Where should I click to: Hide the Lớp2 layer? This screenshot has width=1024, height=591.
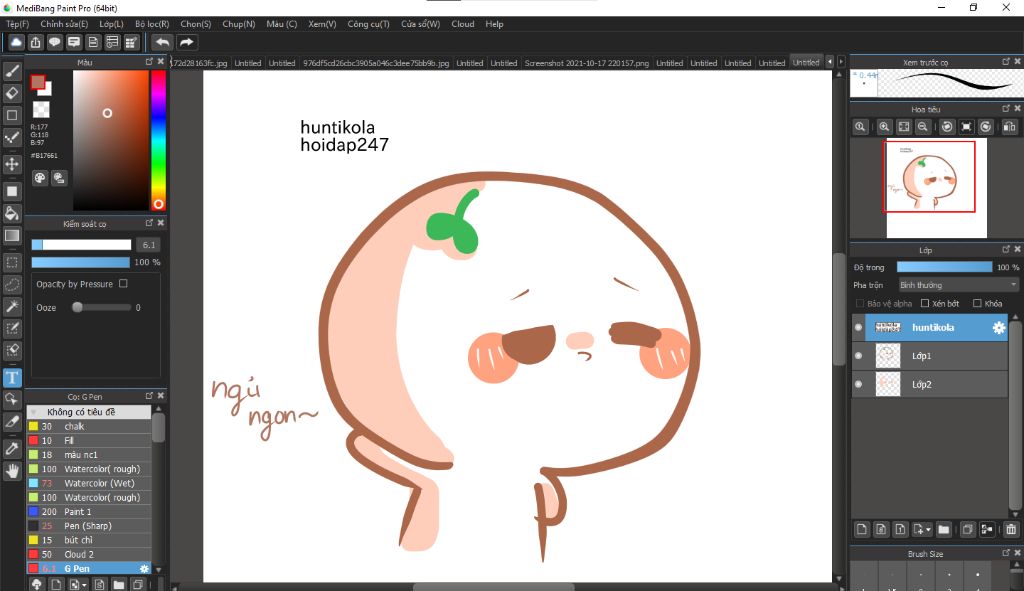click(859, 384)
